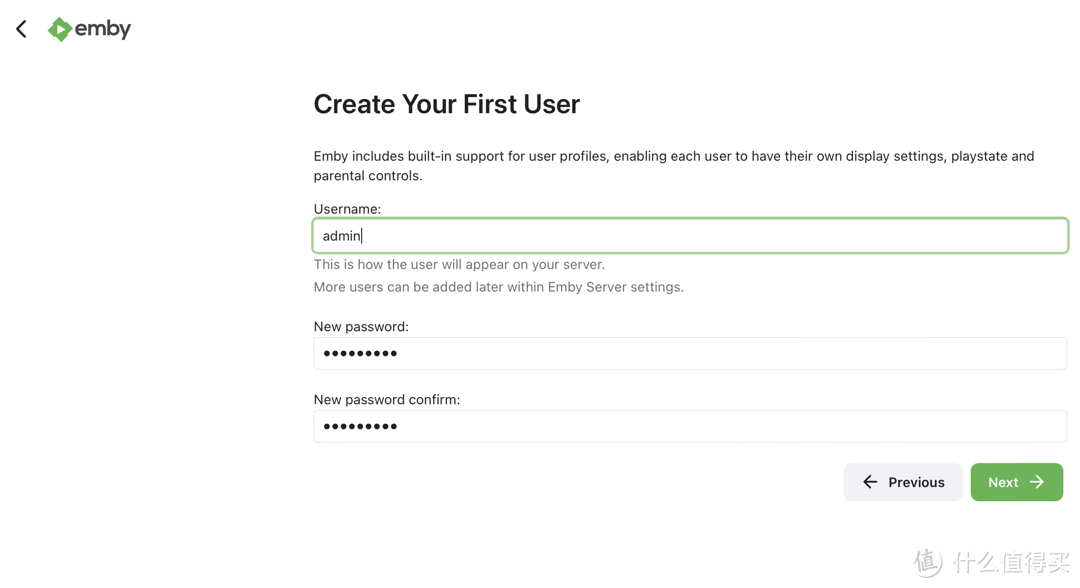Click the paragraph about built-in user profiles

[673, 165]
